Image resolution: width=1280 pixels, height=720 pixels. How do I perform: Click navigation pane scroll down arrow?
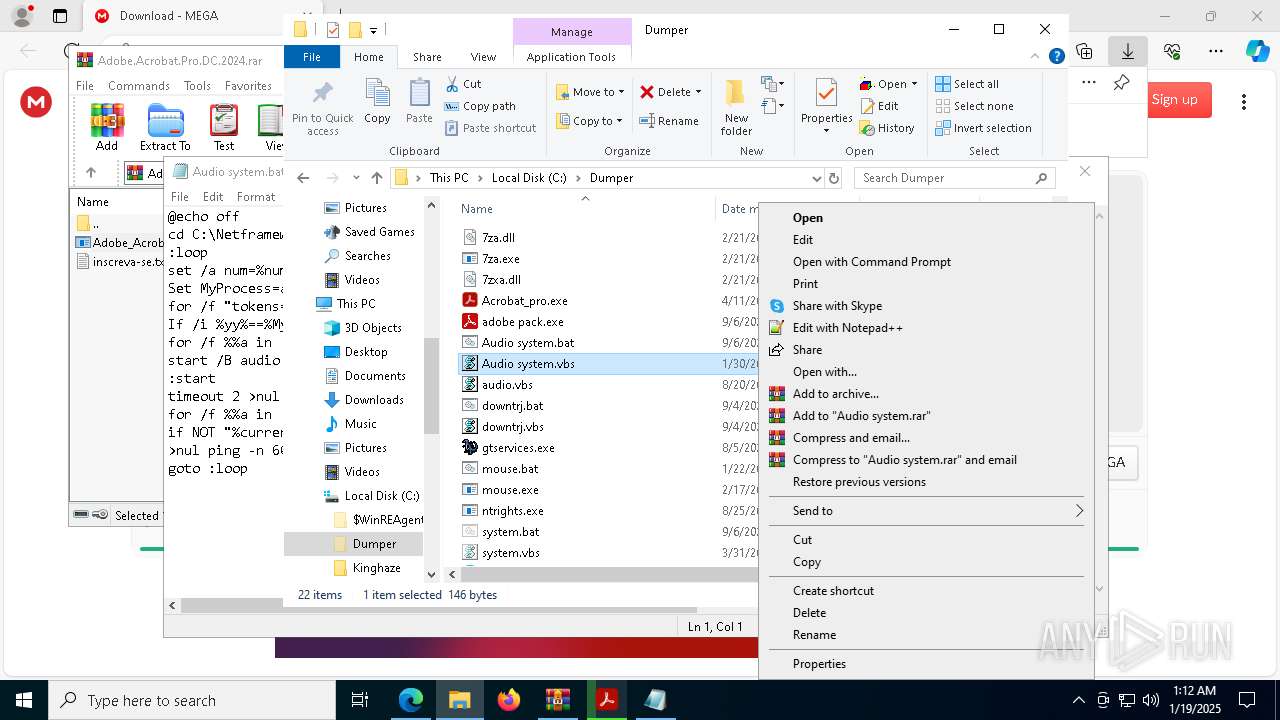(x=432, y=574)
